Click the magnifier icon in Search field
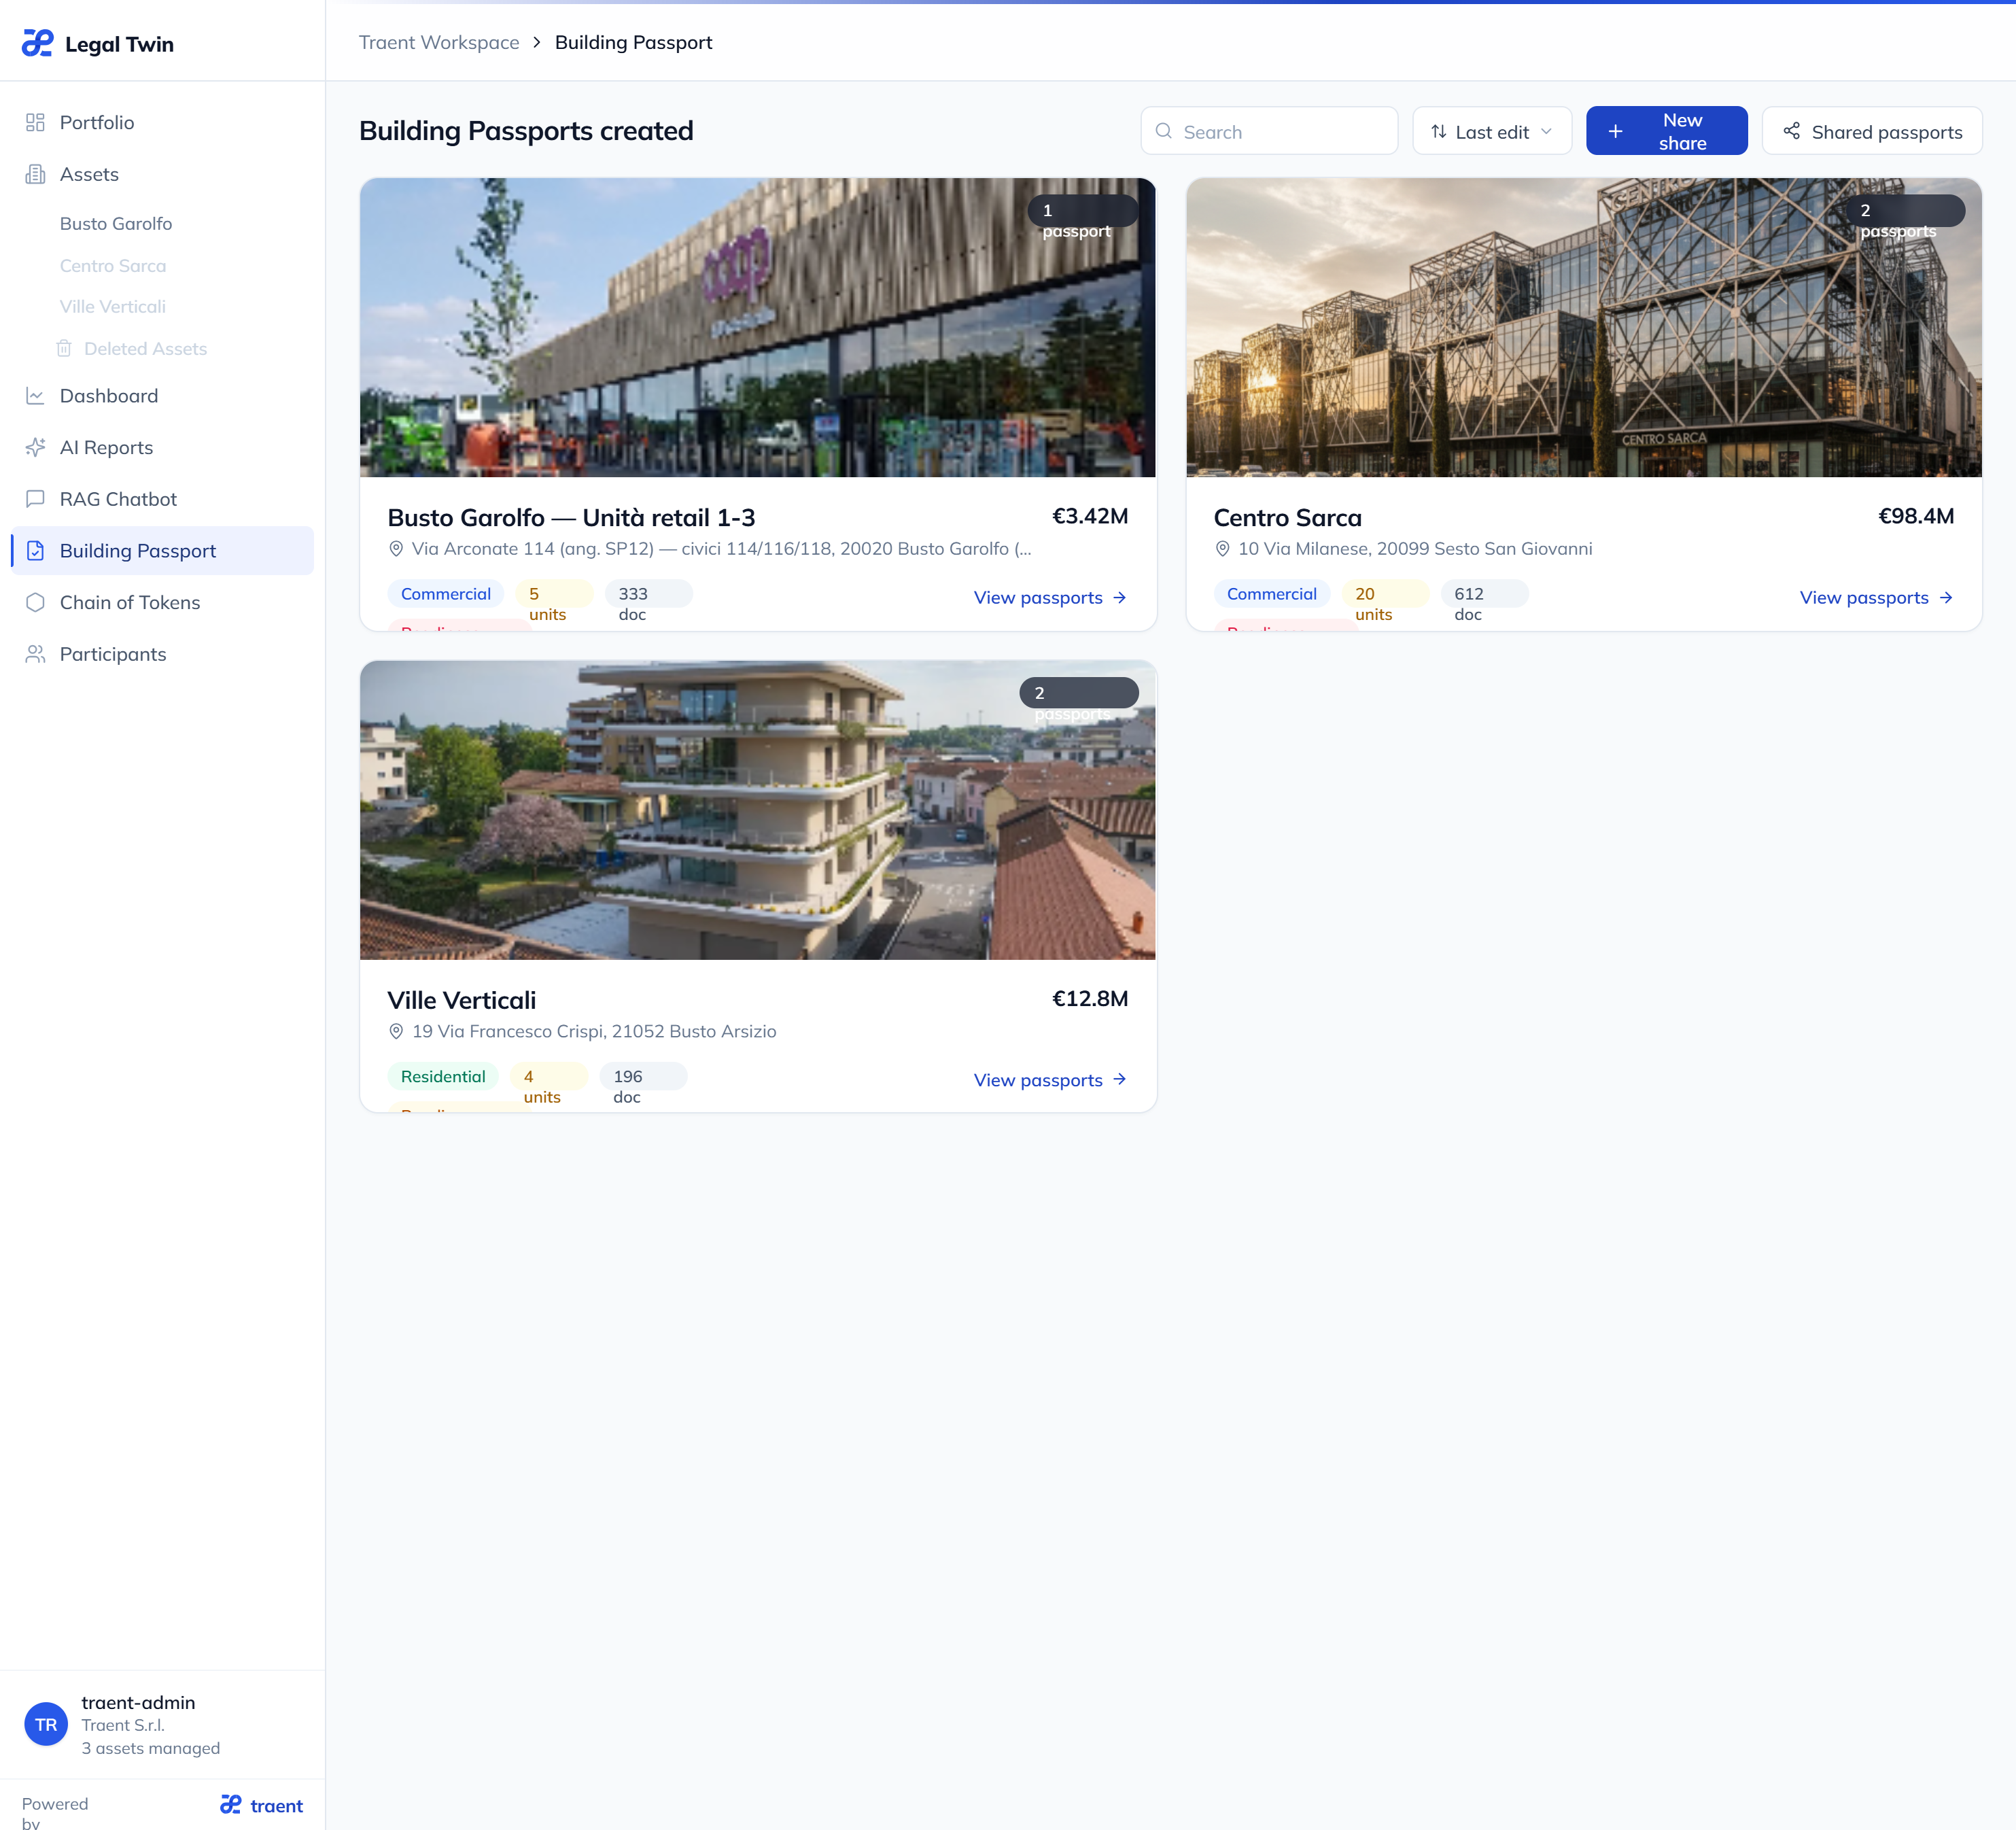 click(1163, 131)
